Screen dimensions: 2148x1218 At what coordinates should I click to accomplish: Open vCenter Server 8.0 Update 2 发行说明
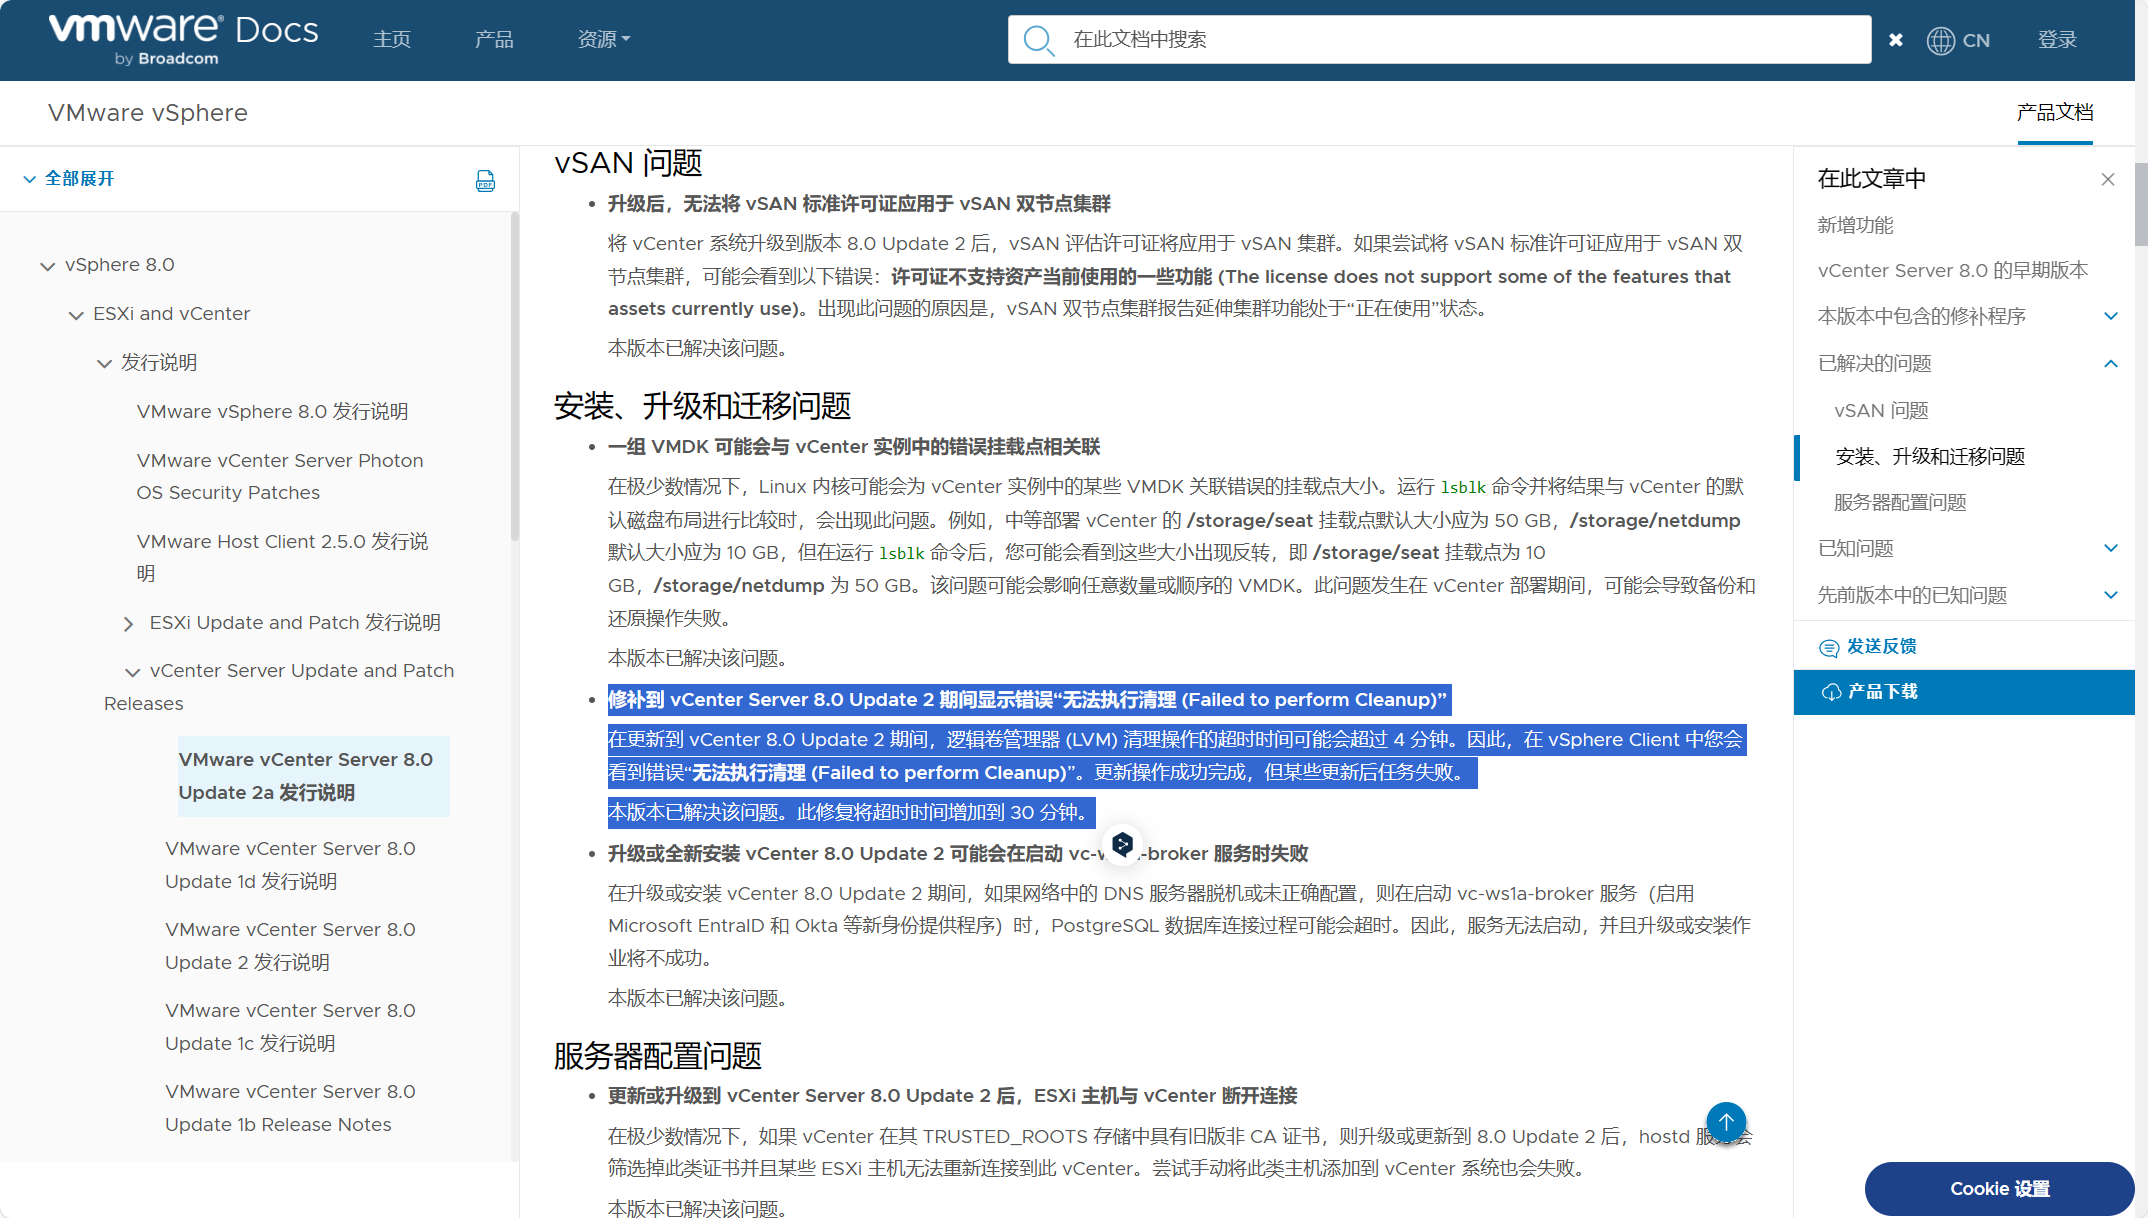pyautogui.click(x=290, y=946)
